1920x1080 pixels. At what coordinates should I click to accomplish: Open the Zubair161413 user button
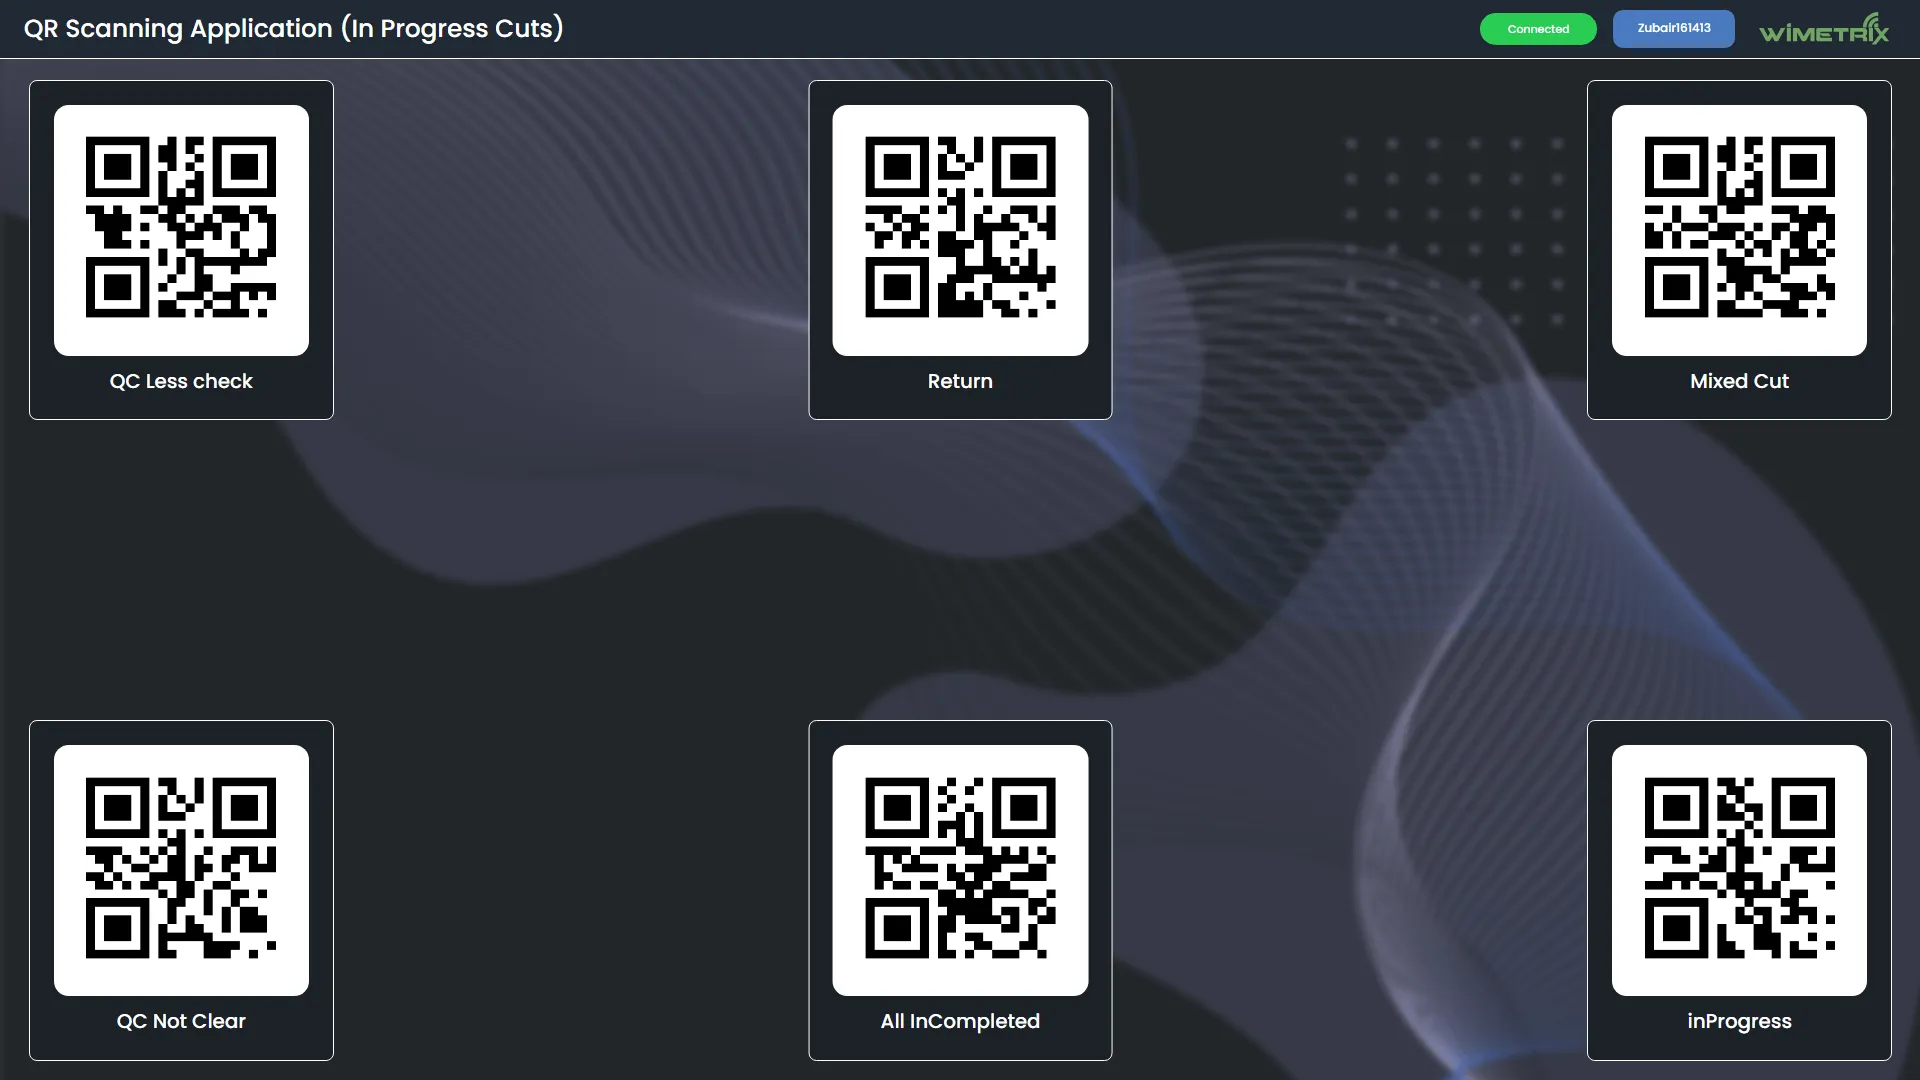pyautogui.click(x=1673, y=29)
